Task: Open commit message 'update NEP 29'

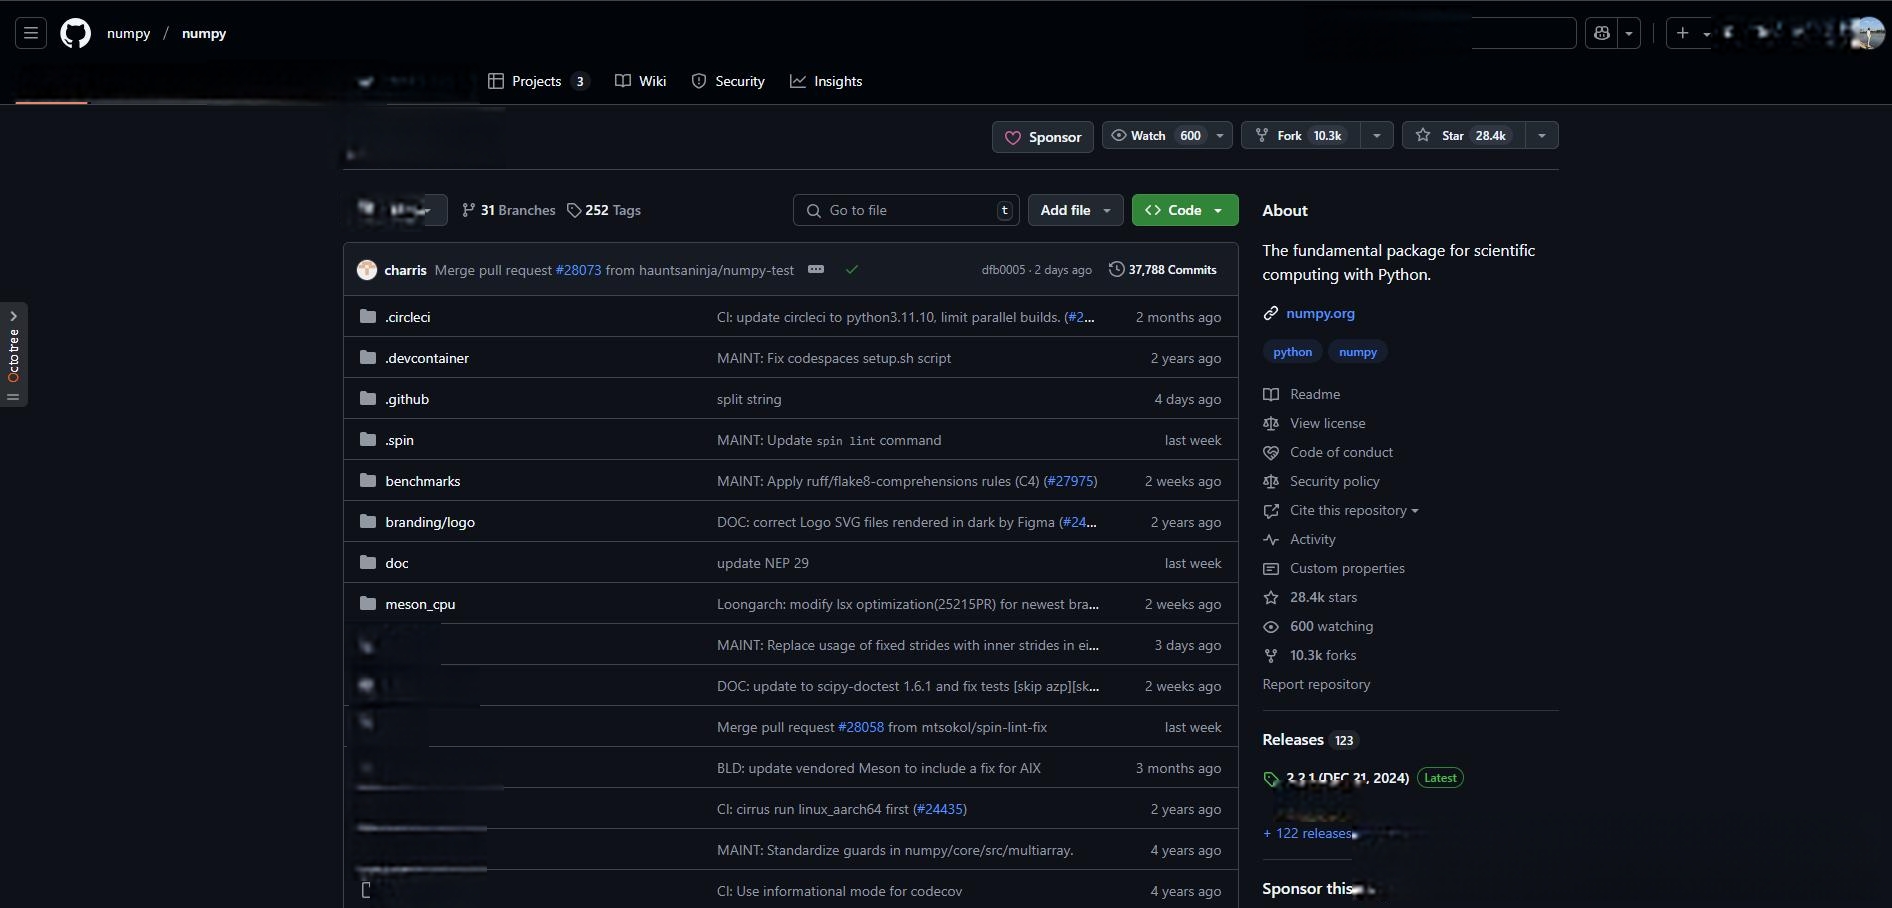Action: 763,563
